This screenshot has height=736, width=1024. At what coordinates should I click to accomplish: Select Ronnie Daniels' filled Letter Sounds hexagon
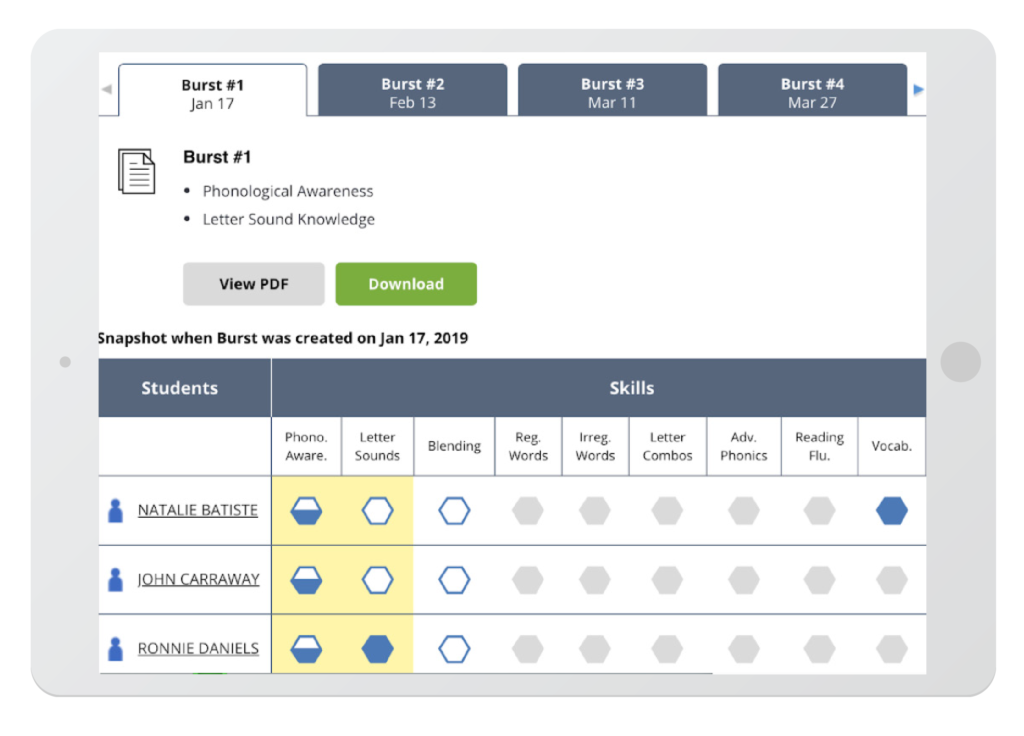377,649
